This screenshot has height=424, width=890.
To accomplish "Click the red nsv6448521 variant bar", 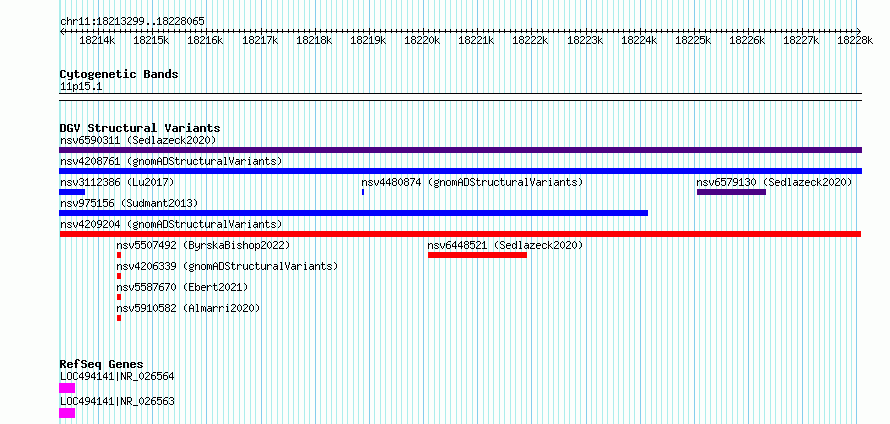I will pos(477,255).
